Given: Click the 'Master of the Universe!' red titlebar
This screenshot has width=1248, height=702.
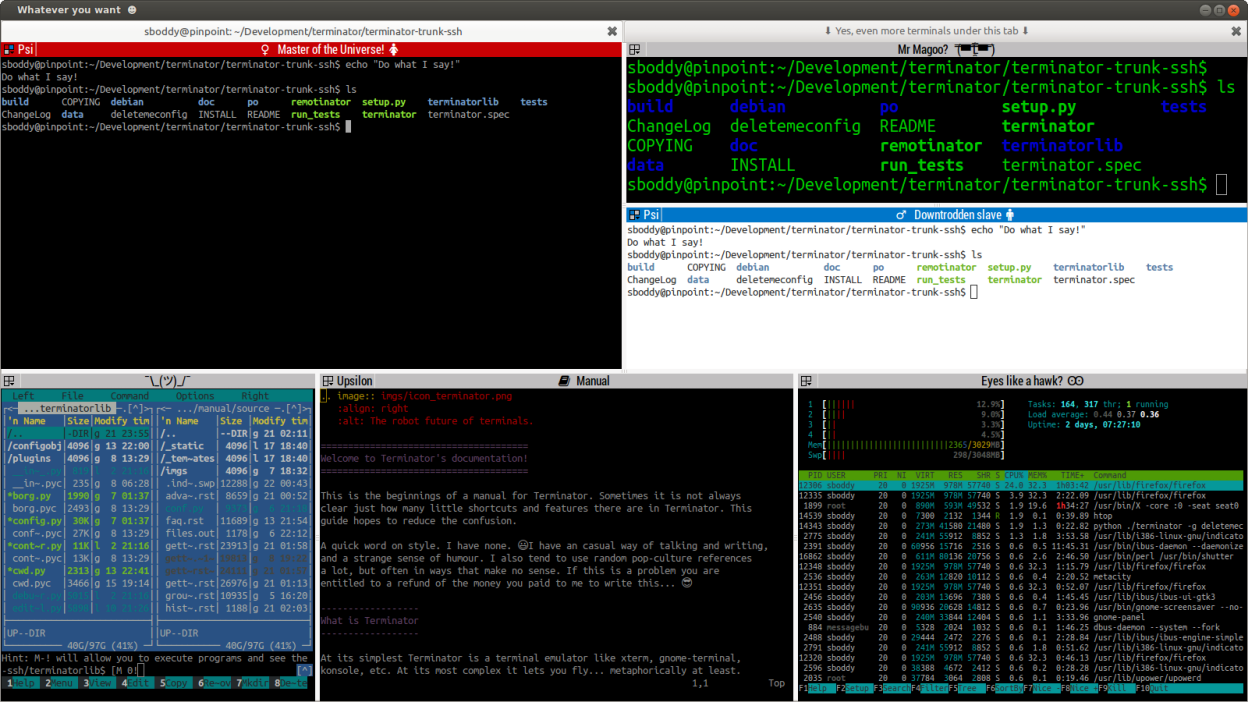Looking at the screenshot, I should point(330,49).
